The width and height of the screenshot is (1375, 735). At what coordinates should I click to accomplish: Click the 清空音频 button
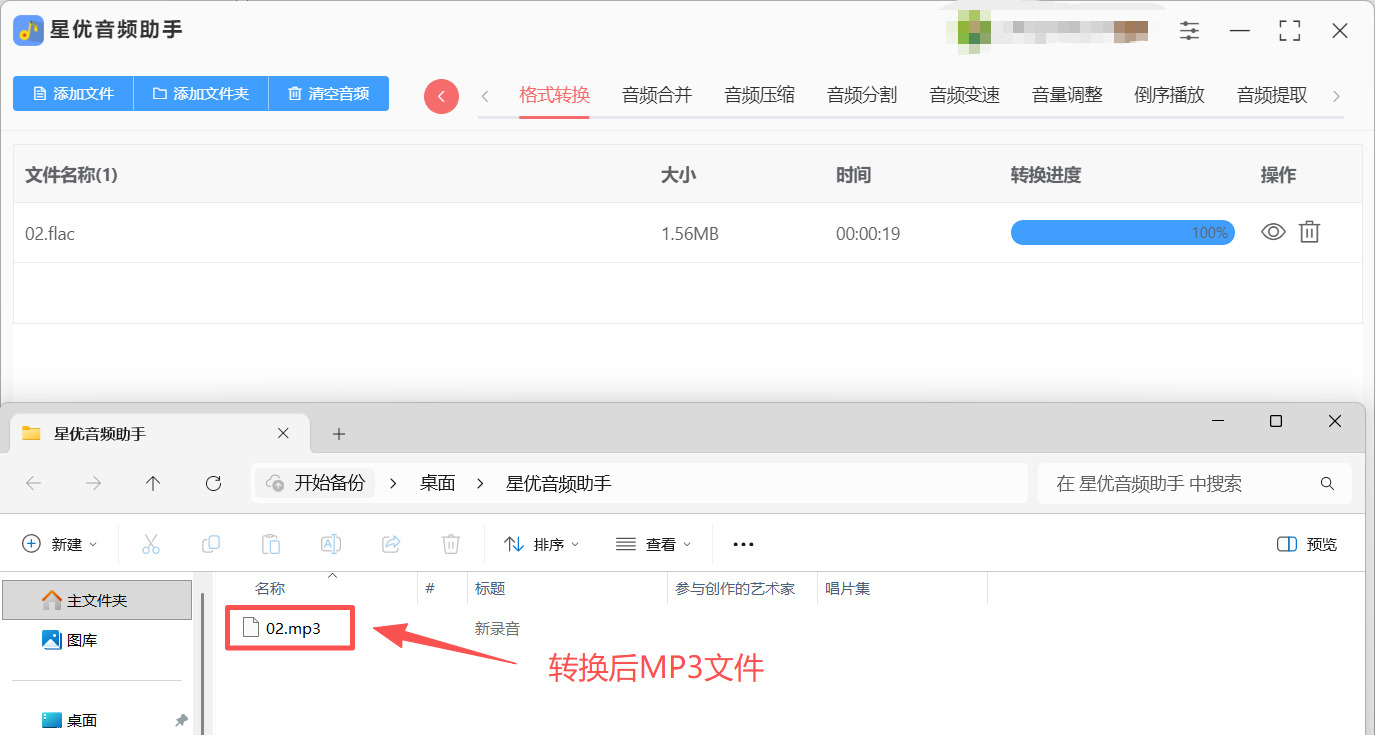tap(329, 94)
